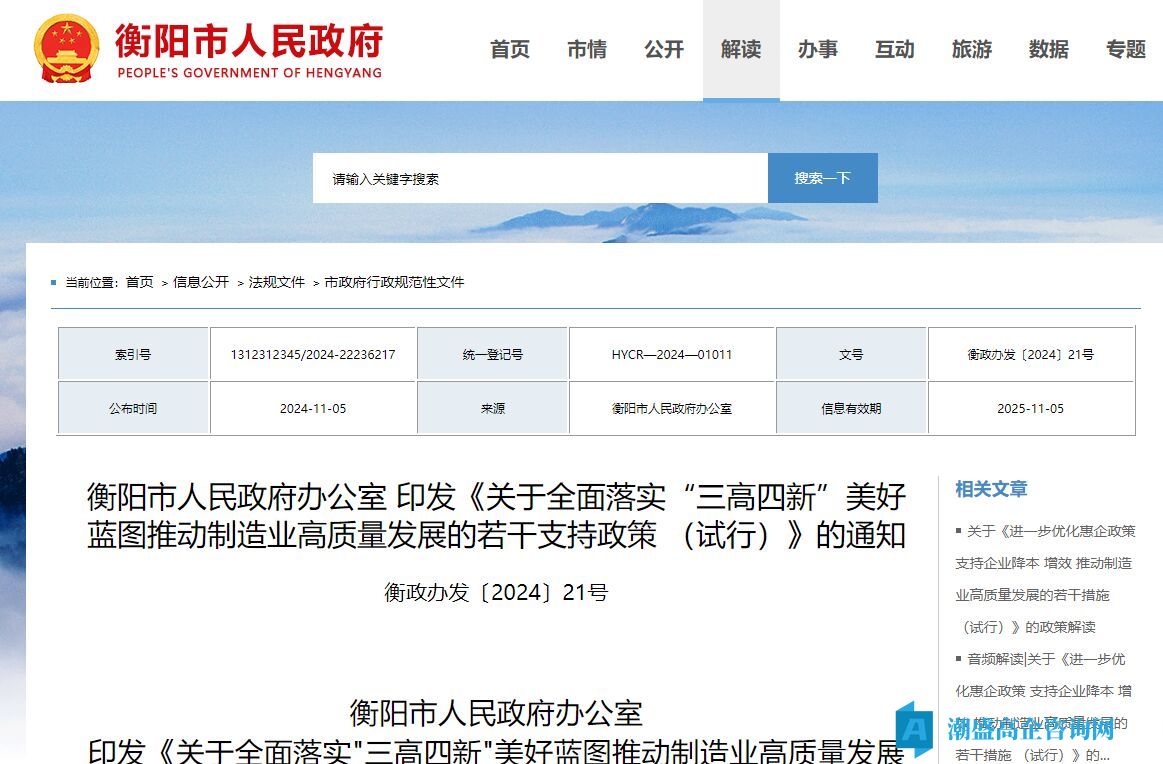Open the 市情 navigation tab
Image resolution: width=1163 pixels, height=764 pixels.
[x=587, y=50]
